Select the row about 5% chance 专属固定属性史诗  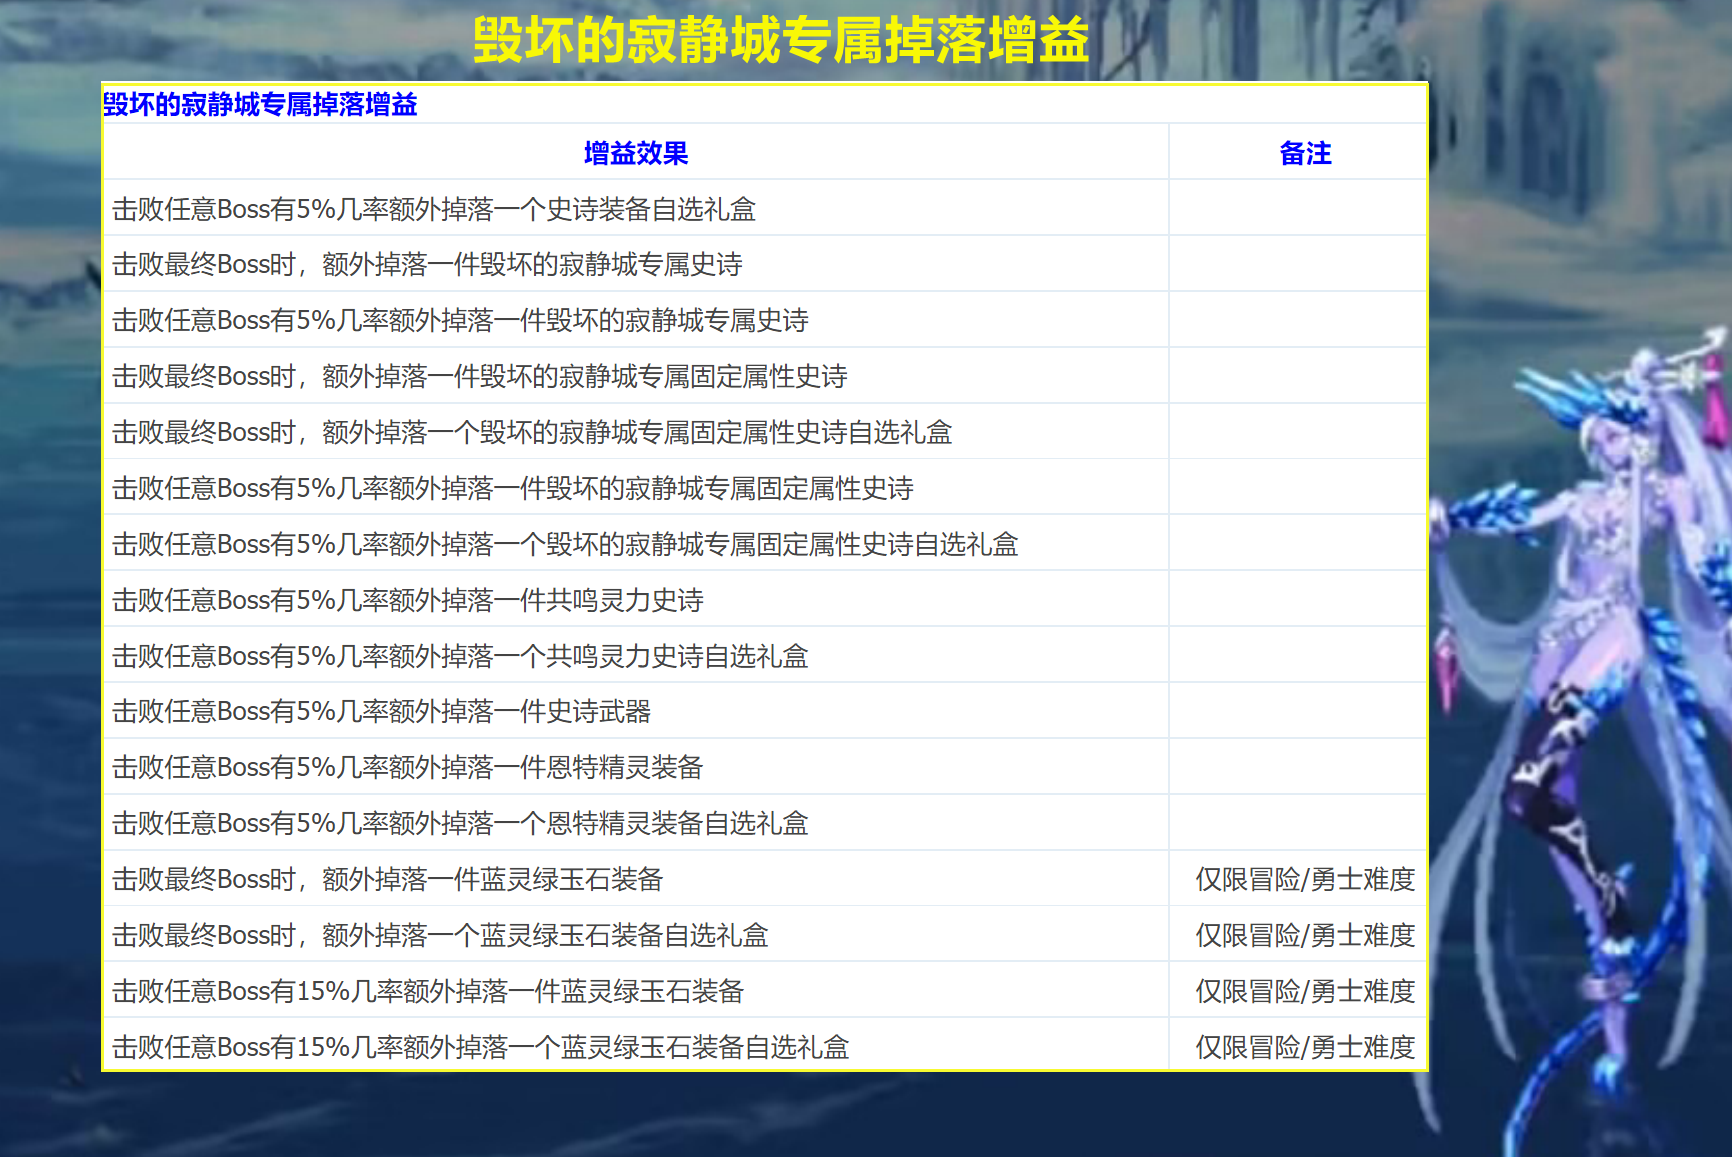pos(518,489)
